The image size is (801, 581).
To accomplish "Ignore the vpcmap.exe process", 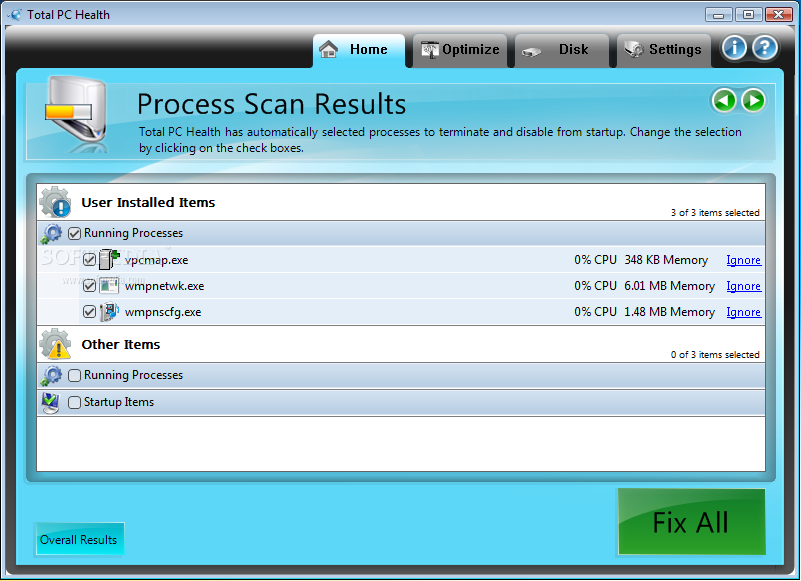I will point(743,260).
